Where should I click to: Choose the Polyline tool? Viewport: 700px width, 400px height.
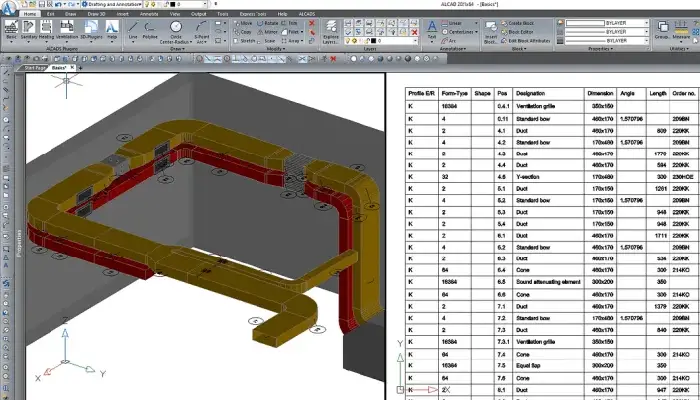(151, 28)
